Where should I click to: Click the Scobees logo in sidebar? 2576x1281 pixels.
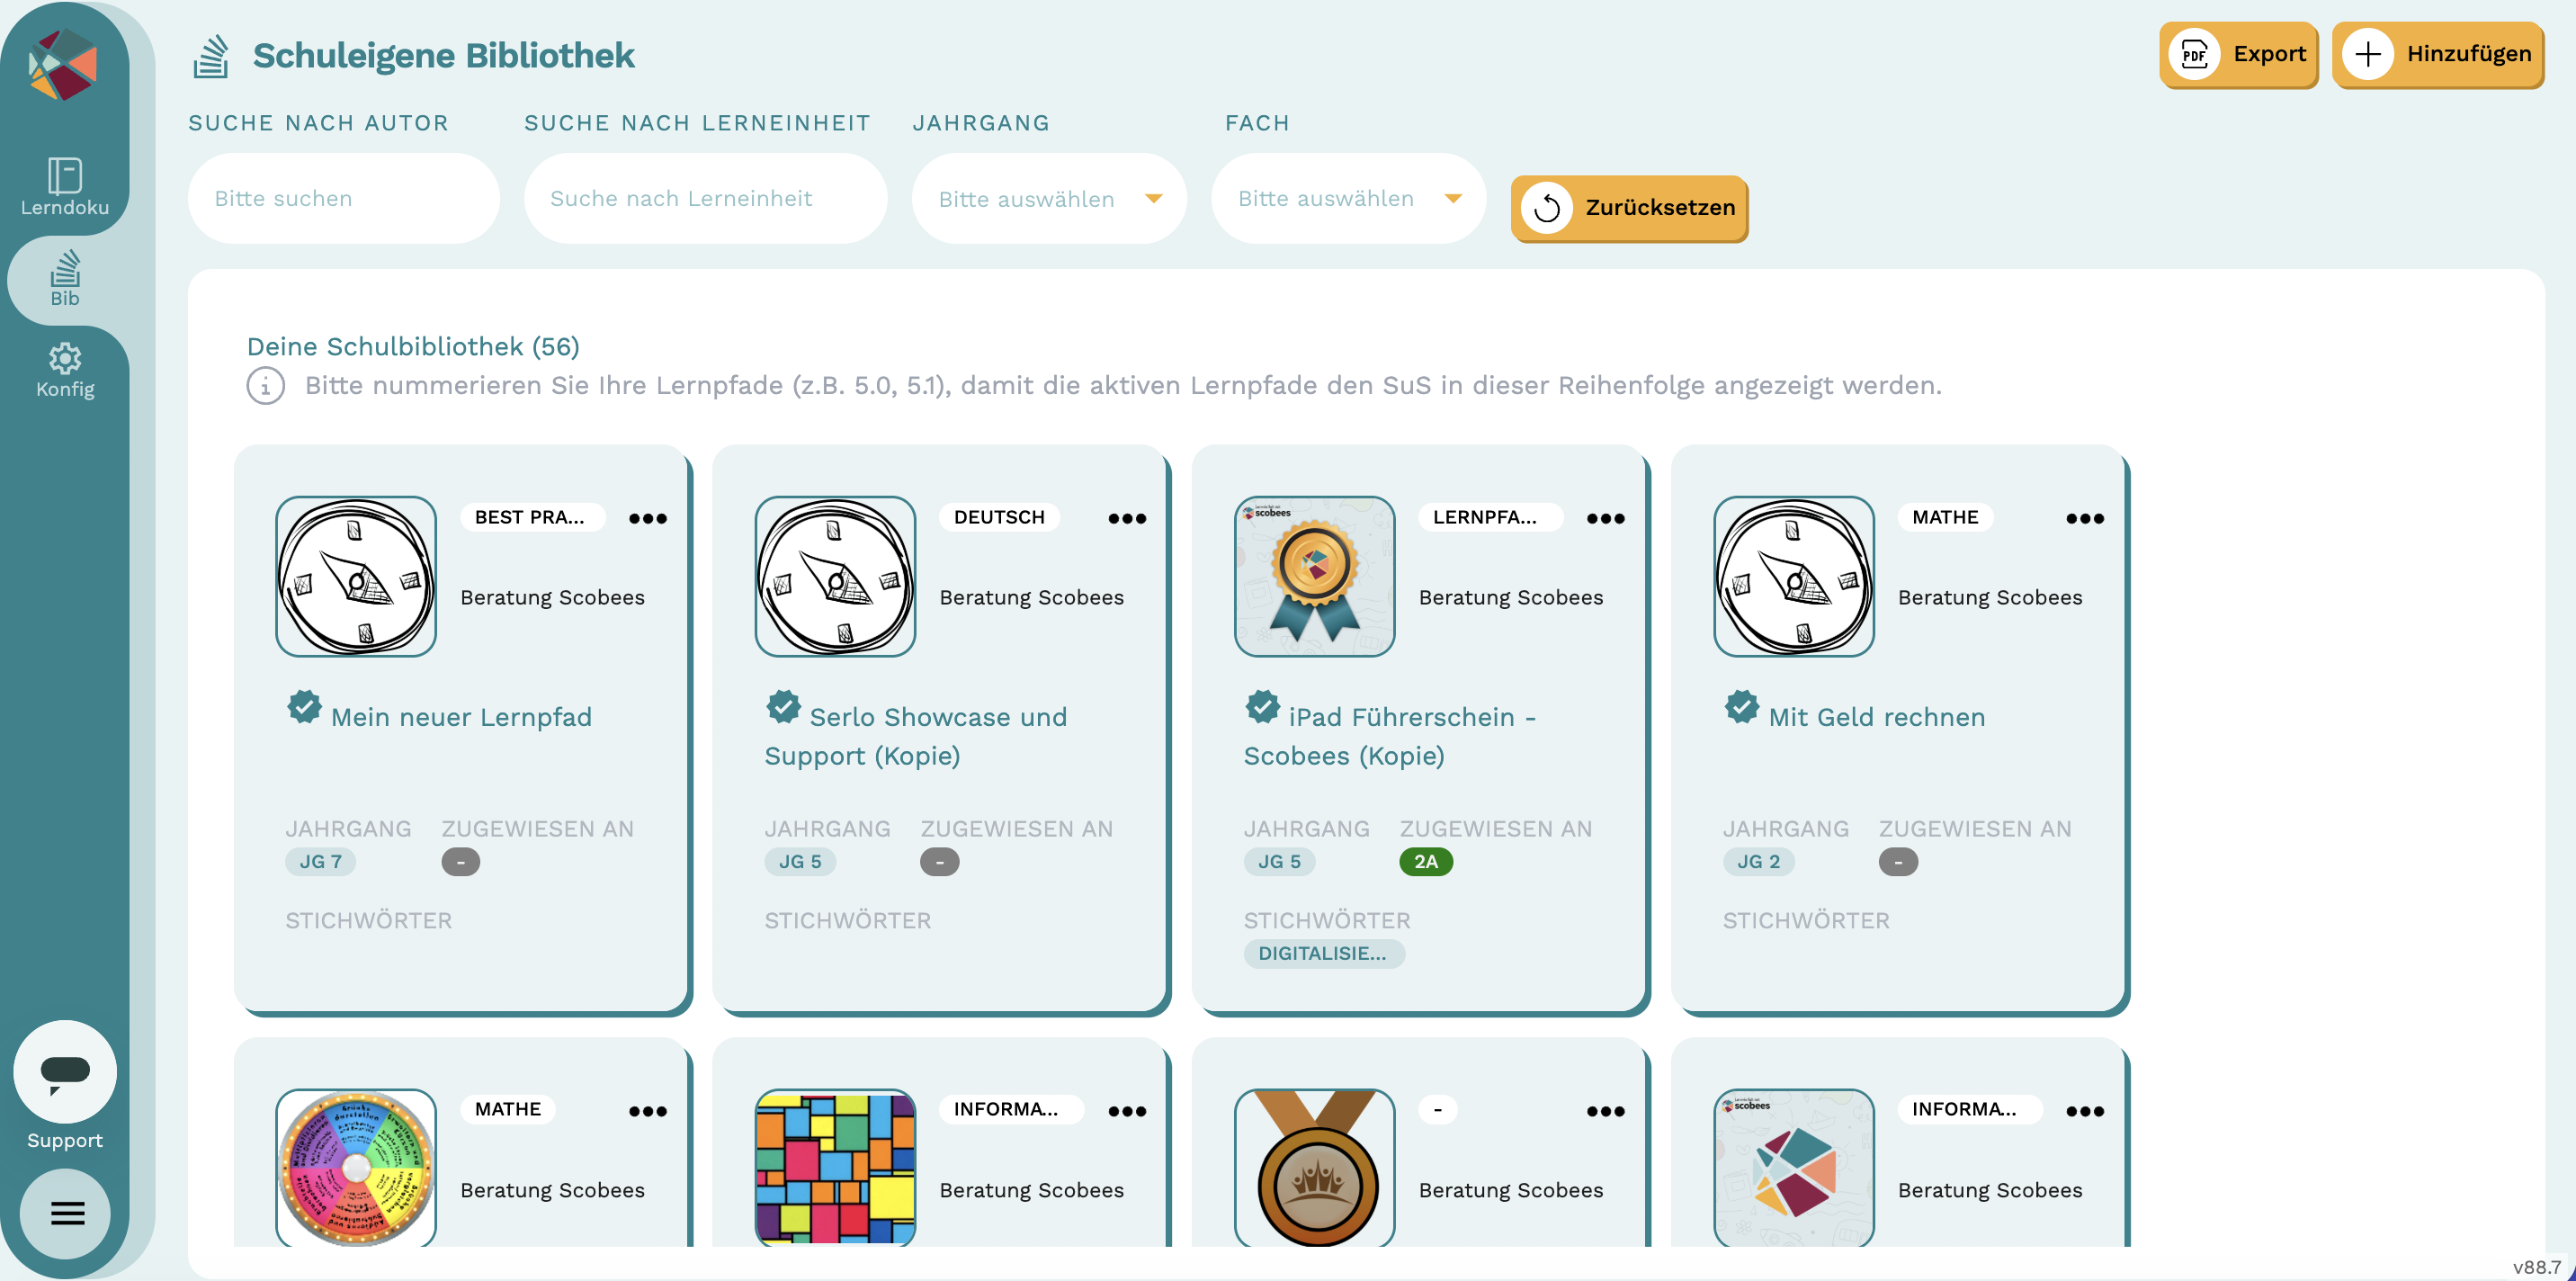point(63,64)
